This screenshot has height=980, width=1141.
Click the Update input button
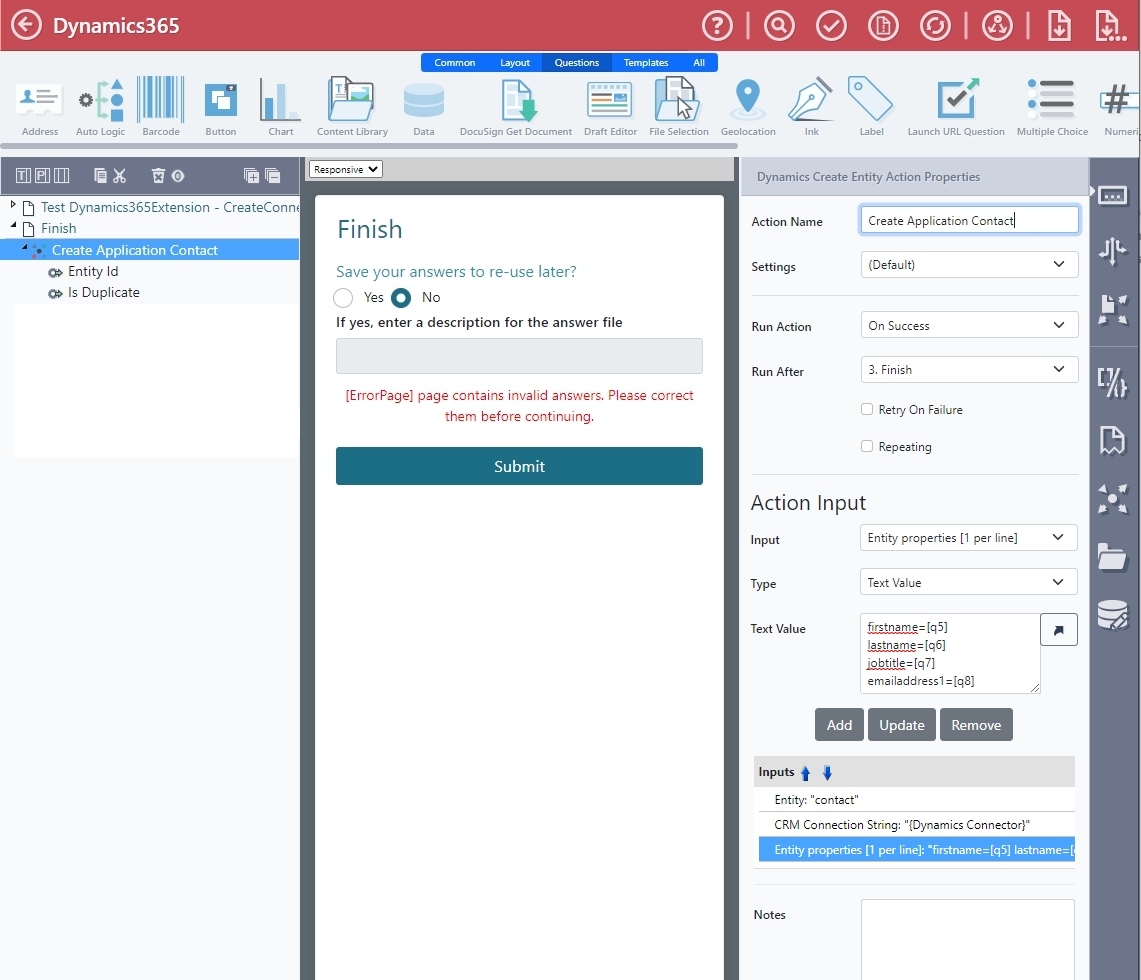[902, 725]
